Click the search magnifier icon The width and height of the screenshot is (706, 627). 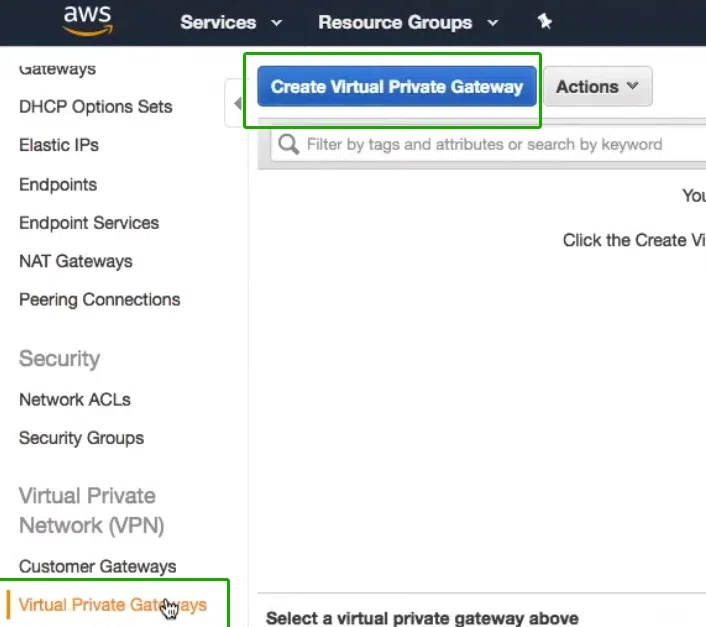(x=288, y=144)
